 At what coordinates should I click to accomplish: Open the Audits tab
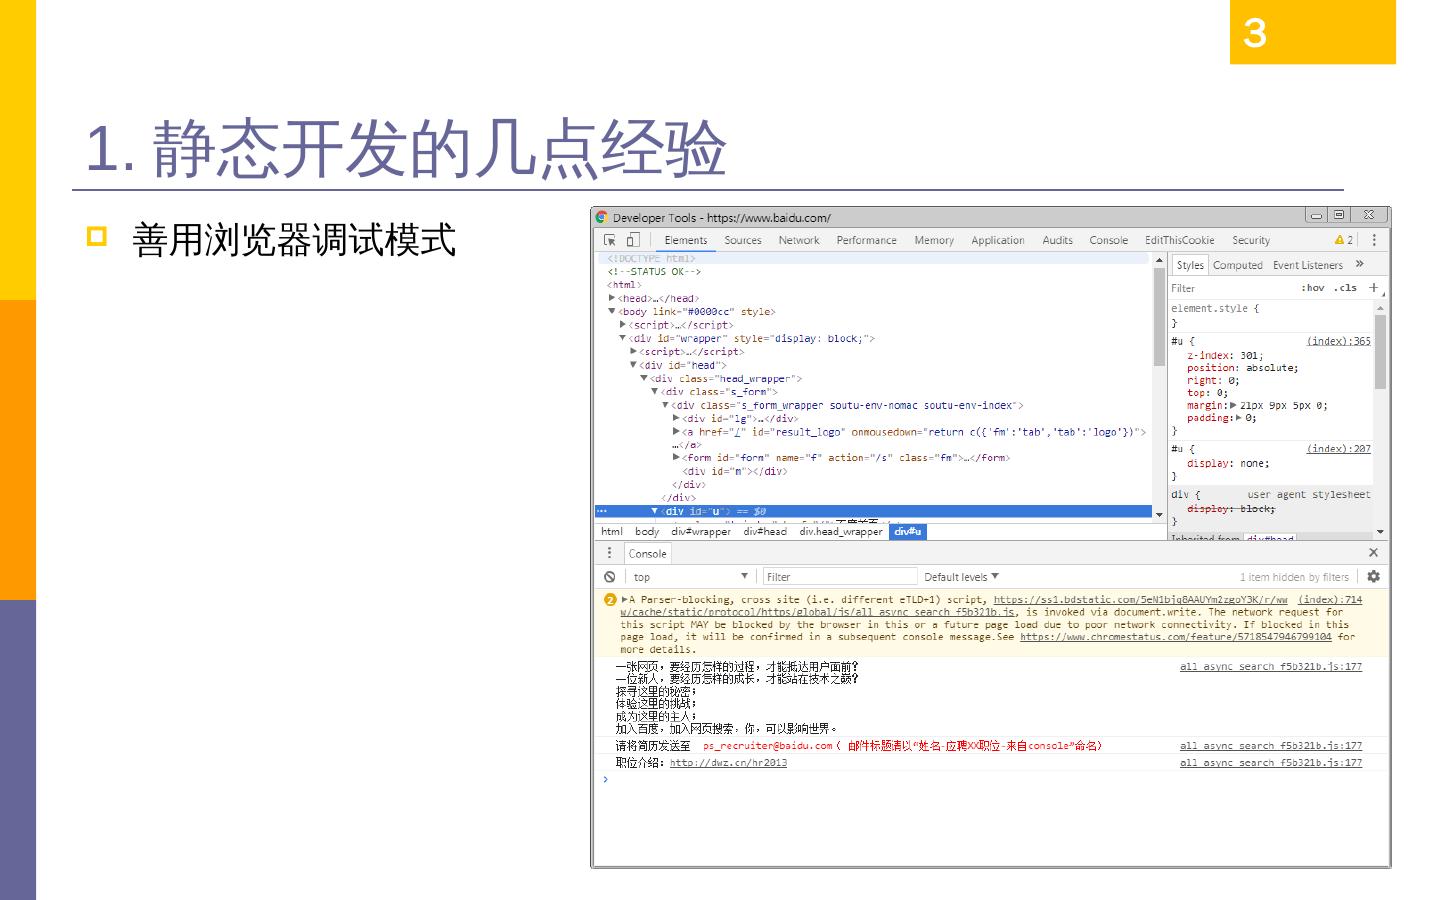pos(1058,240)
